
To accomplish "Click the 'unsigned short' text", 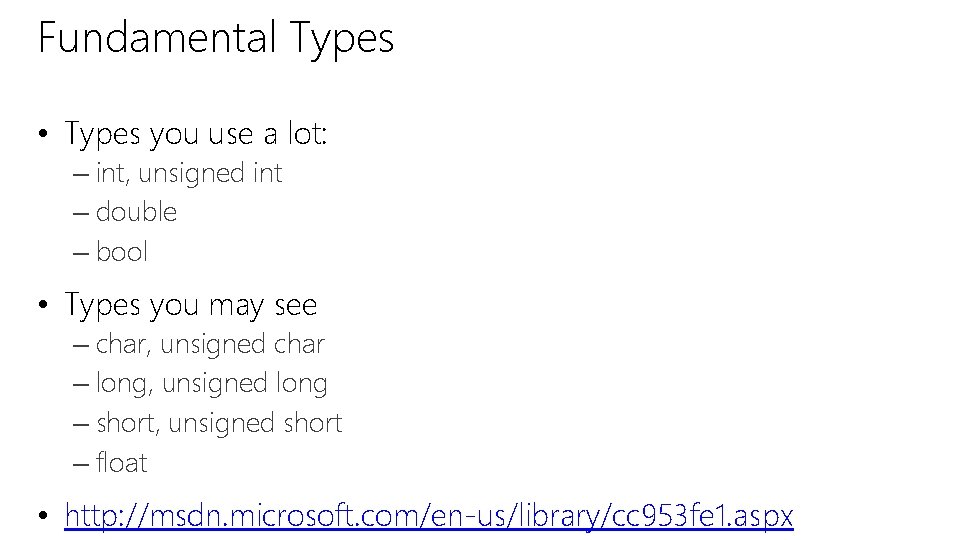I will tap(255, 424).
